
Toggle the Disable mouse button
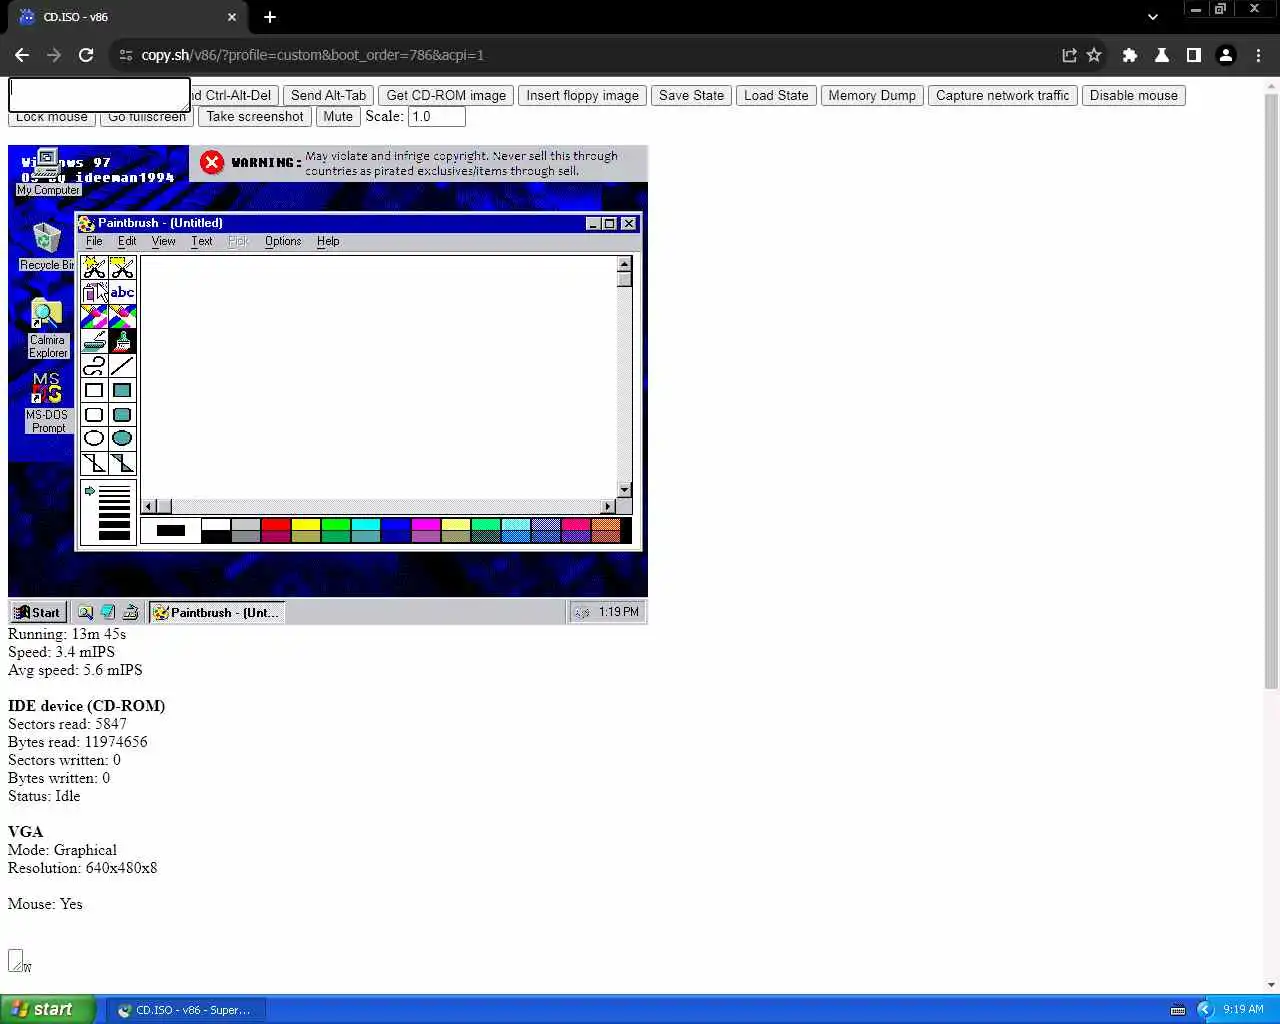pos(1134,96)
